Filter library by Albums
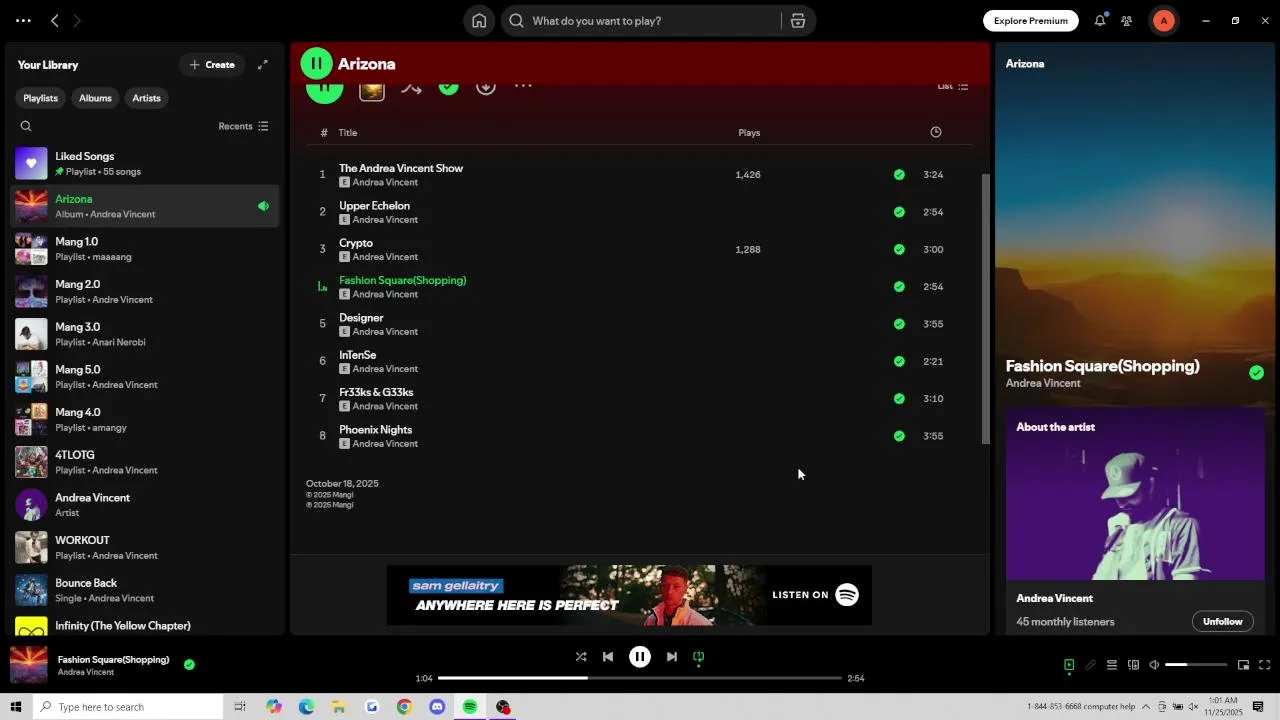 point(95,98)
